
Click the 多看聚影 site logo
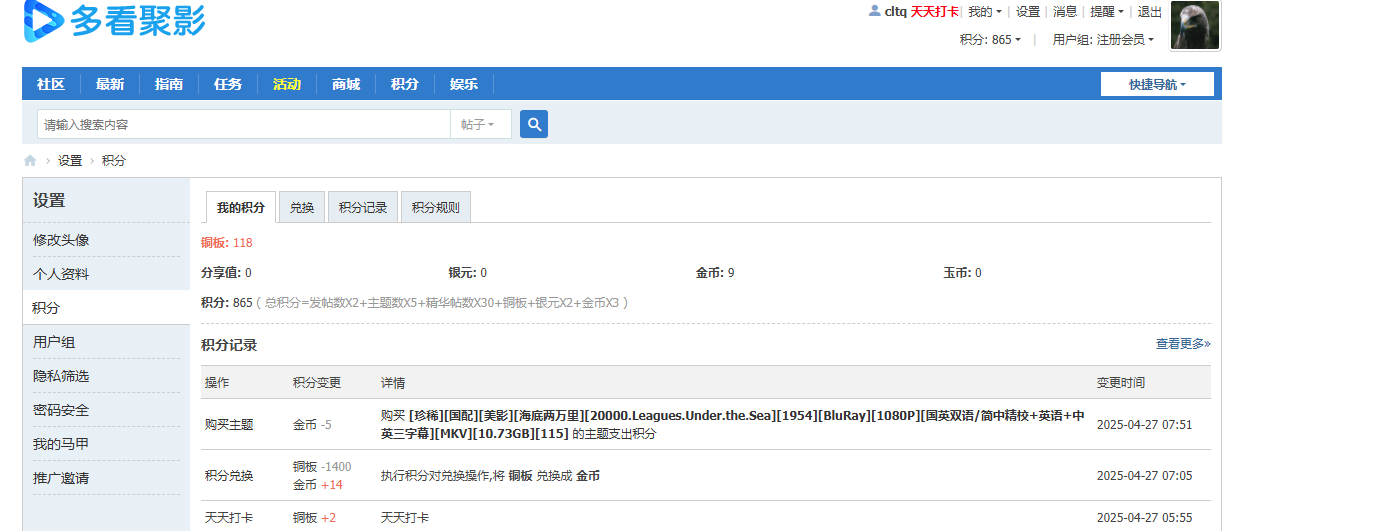coord(114,20)
